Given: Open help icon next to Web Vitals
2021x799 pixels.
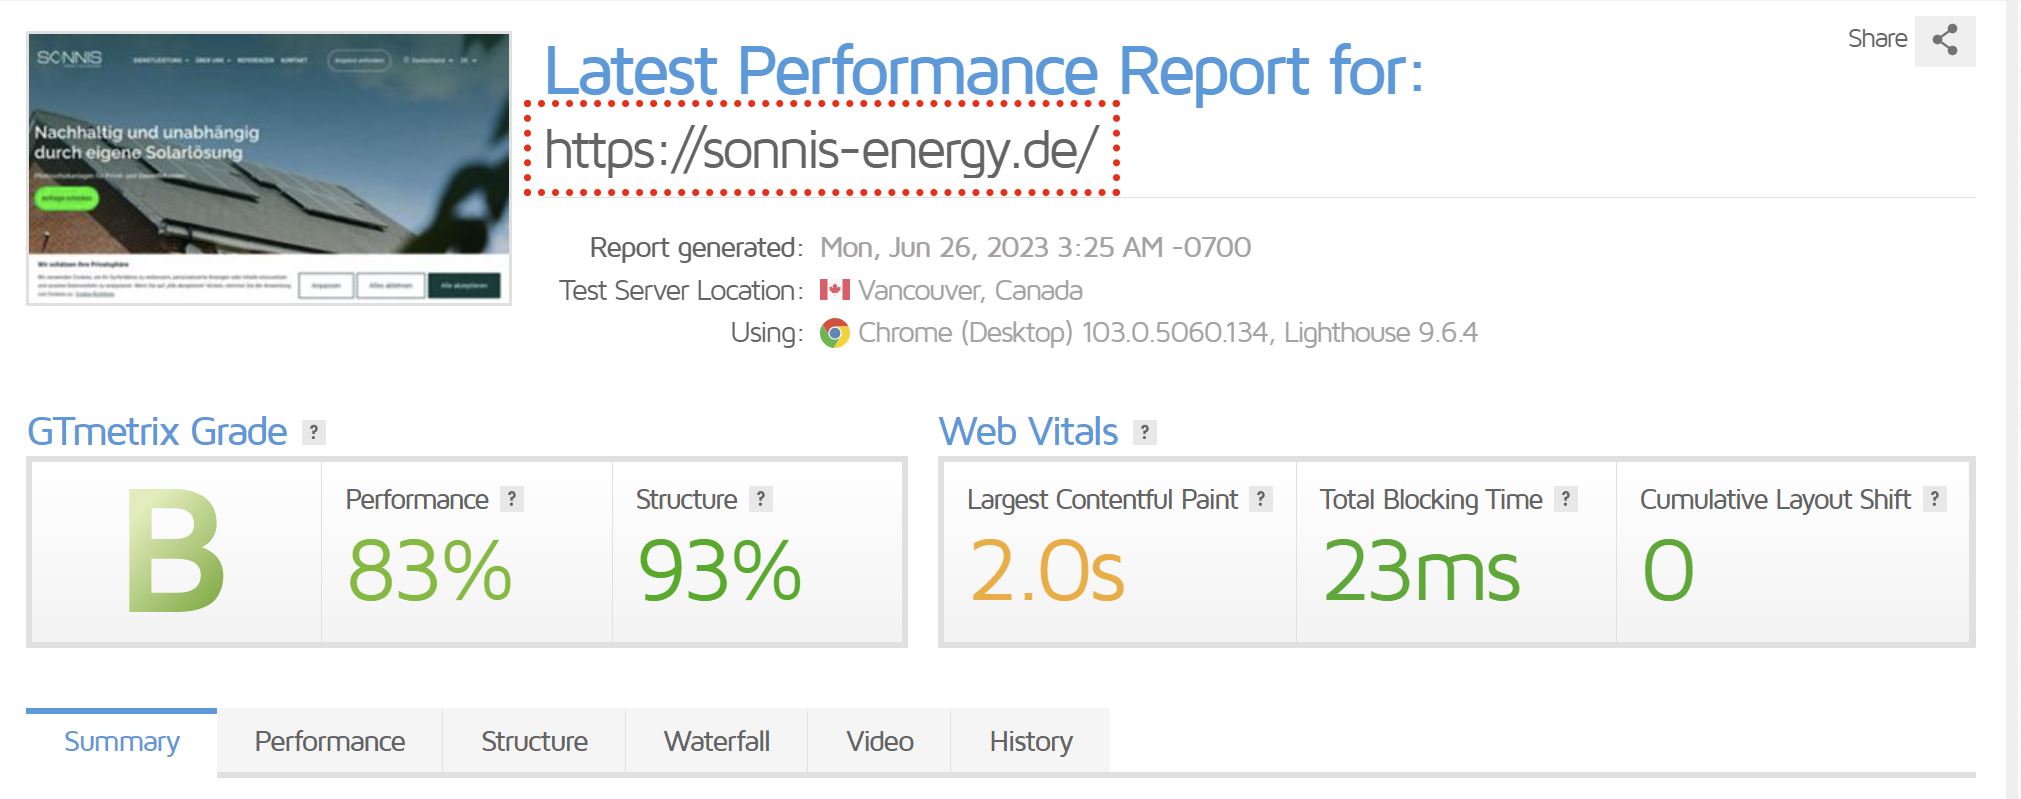Looking at the screenshot, I should point(1145,432).
